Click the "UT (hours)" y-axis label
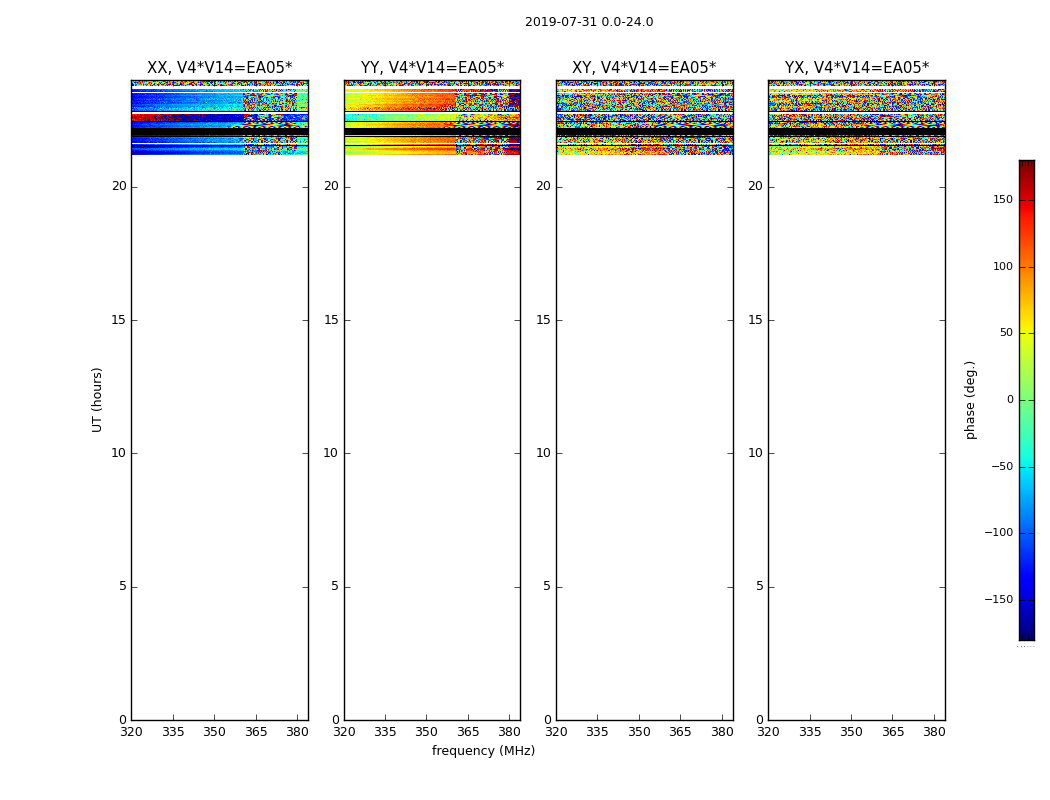This screenshot has height=800, width=1050. [x=97, y=399]
